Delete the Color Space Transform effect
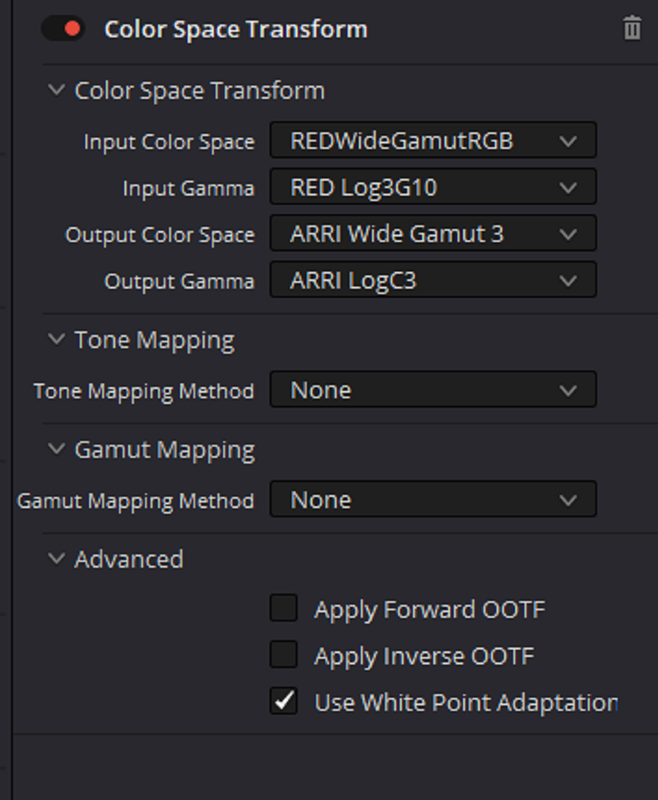The image size is (658, 800). (x=632, y=28)
